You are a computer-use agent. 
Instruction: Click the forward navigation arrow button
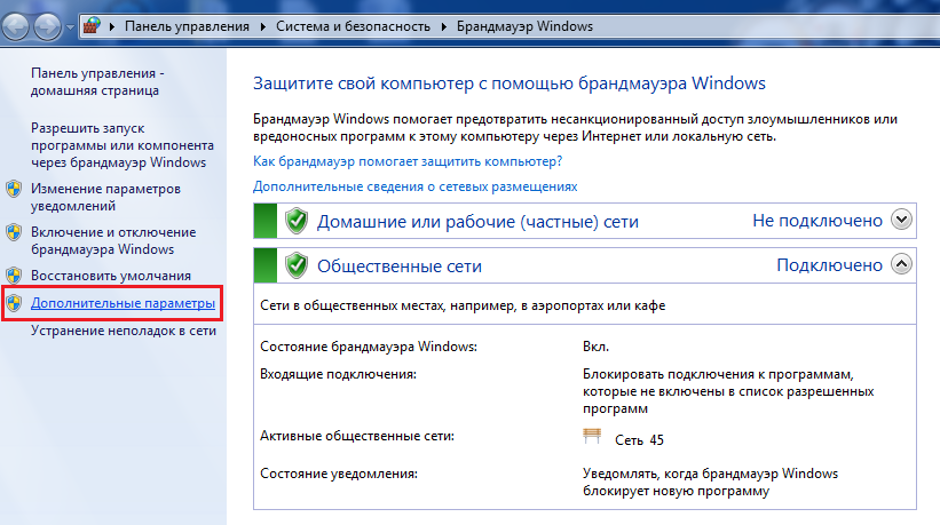48,27
